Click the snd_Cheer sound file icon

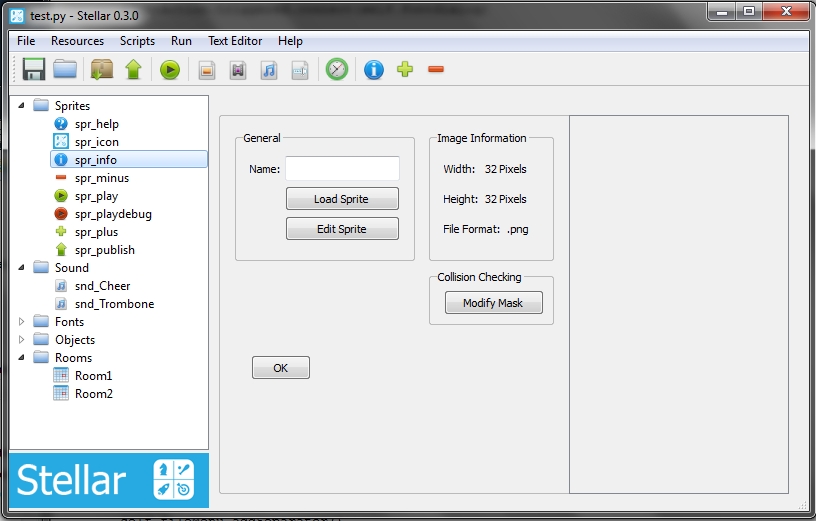61,286
